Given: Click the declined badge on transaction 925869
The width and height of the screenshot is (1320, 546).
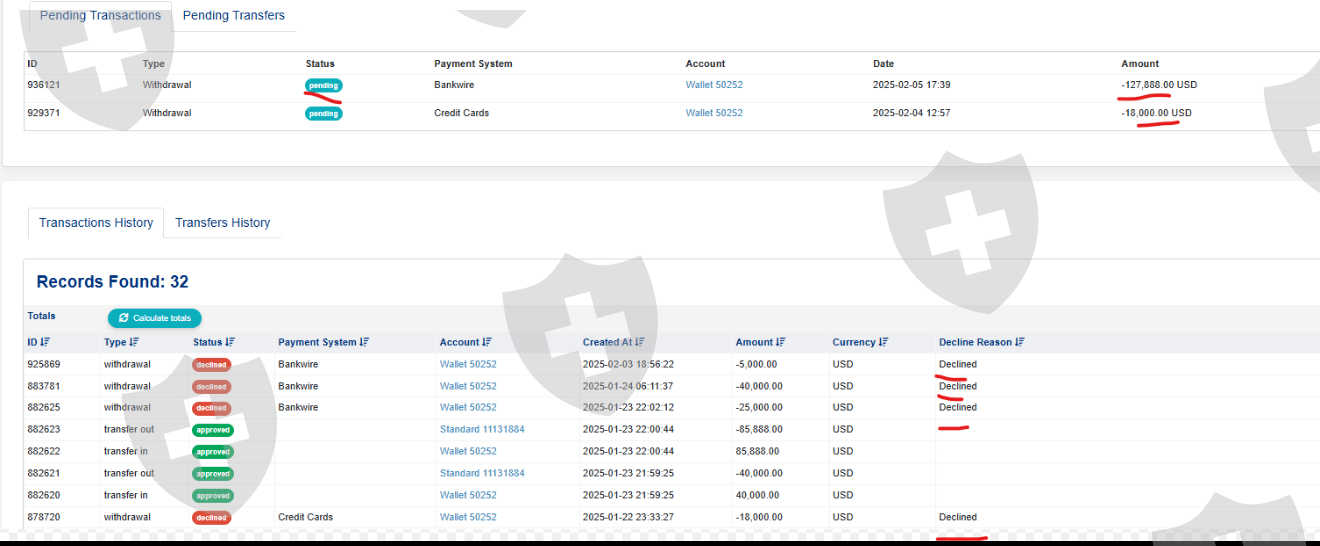Looking at the screenshot, I should click(x=211, y=365).
